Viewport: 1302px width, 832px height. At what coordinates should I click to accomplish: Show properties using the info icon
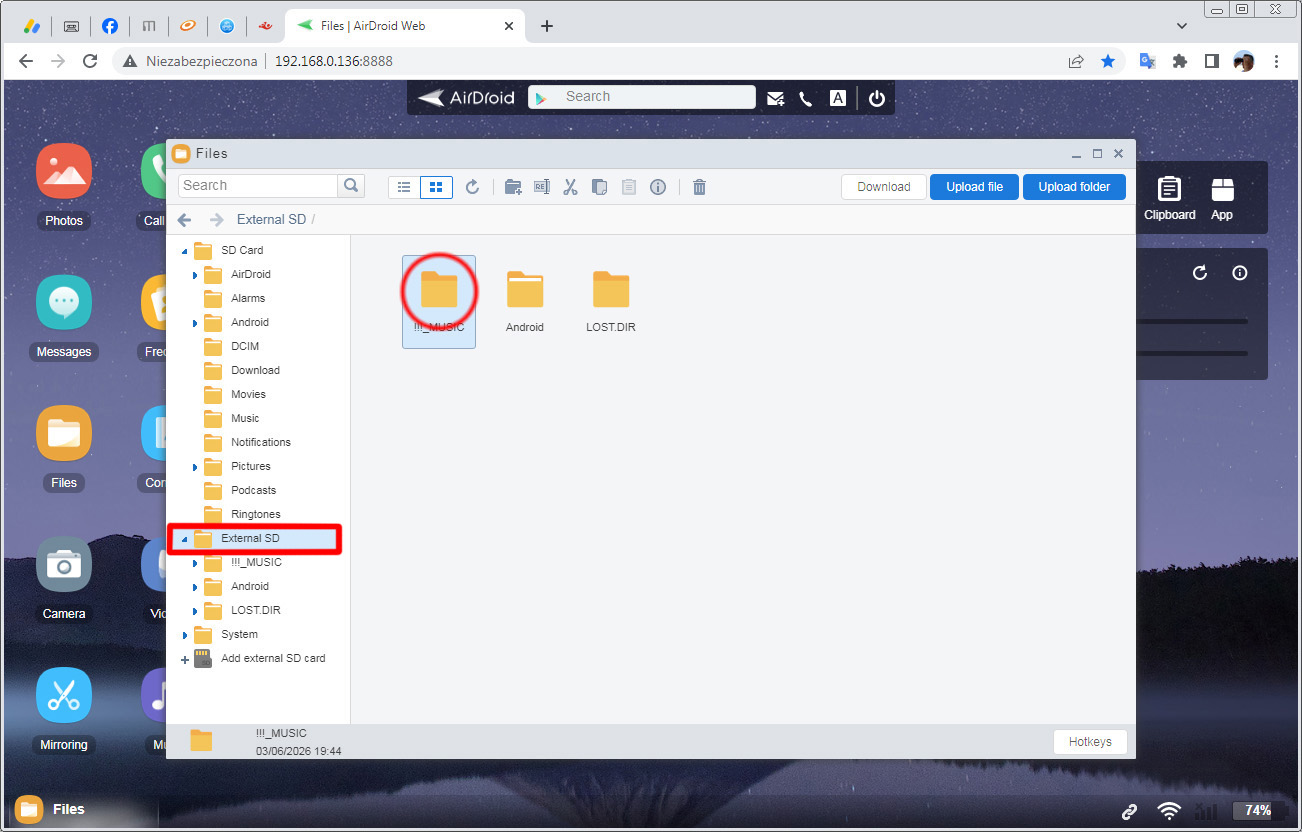point(658,187)
